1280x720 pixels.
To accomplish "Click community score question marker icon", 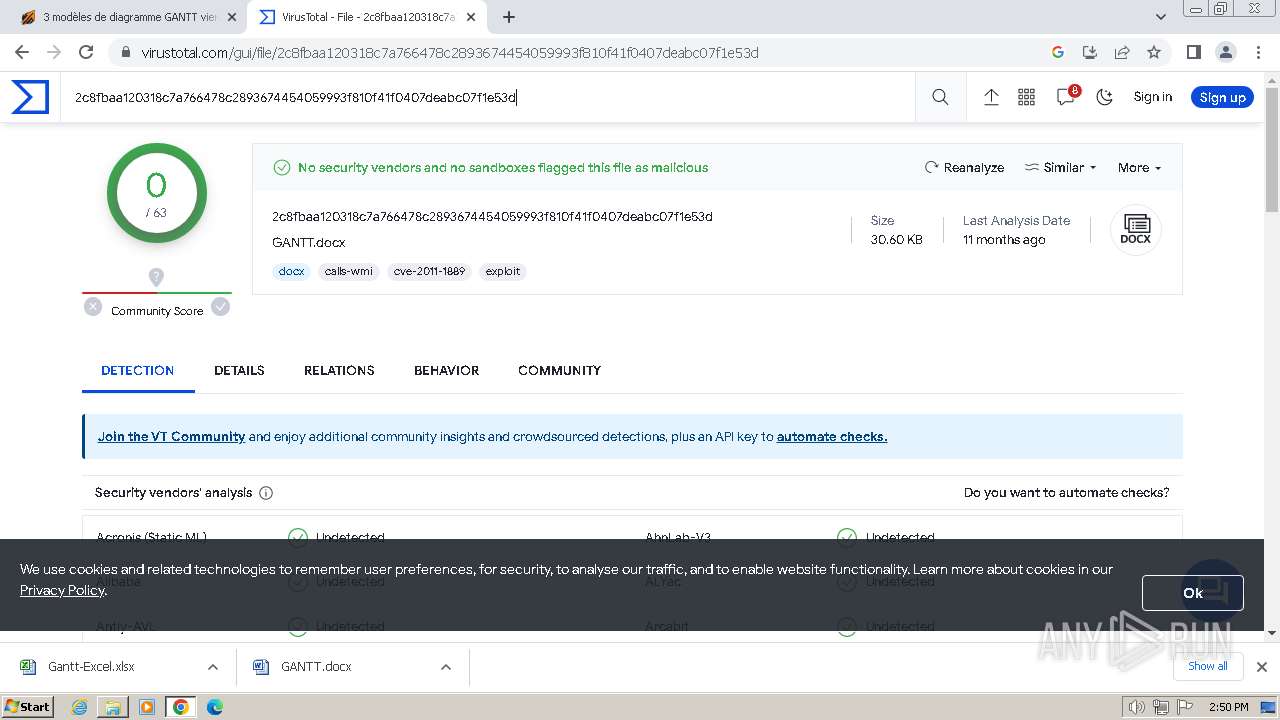I will click(x=156, y=277).
